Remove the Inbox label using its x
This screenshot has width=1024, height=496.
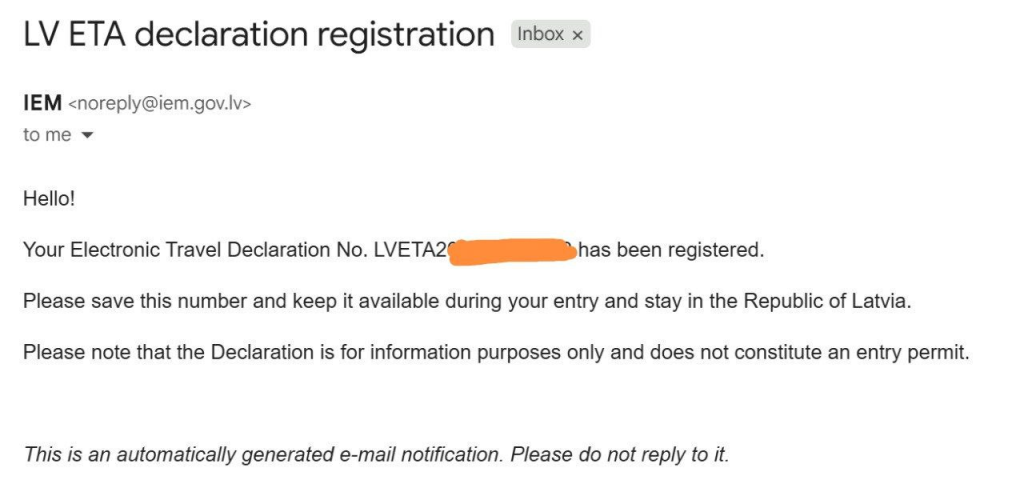(x=577, y=35)
